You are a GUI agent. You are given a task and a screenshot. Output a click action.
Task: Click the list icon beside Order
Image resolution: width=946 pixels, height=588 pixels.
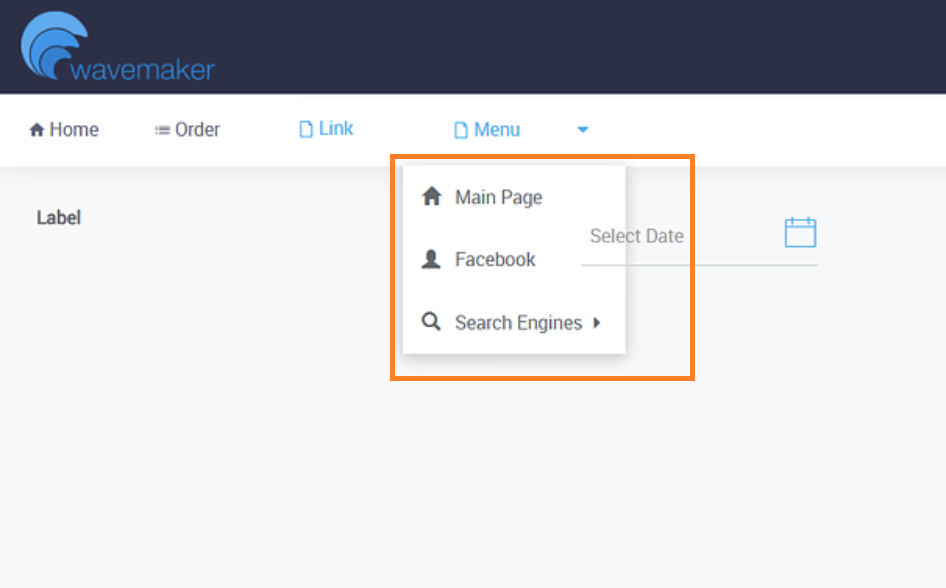coord(162,130)
